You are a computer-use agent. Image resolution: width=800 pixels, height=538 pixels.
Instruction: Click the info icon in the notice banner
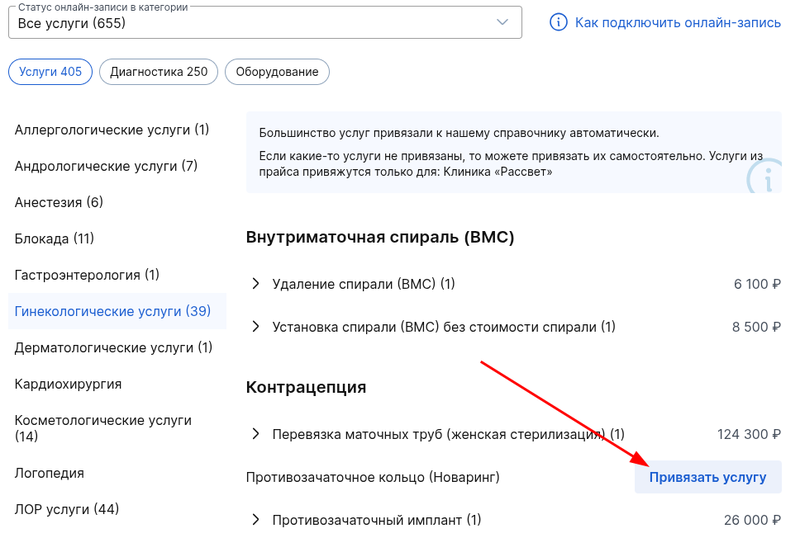[765, 178]
